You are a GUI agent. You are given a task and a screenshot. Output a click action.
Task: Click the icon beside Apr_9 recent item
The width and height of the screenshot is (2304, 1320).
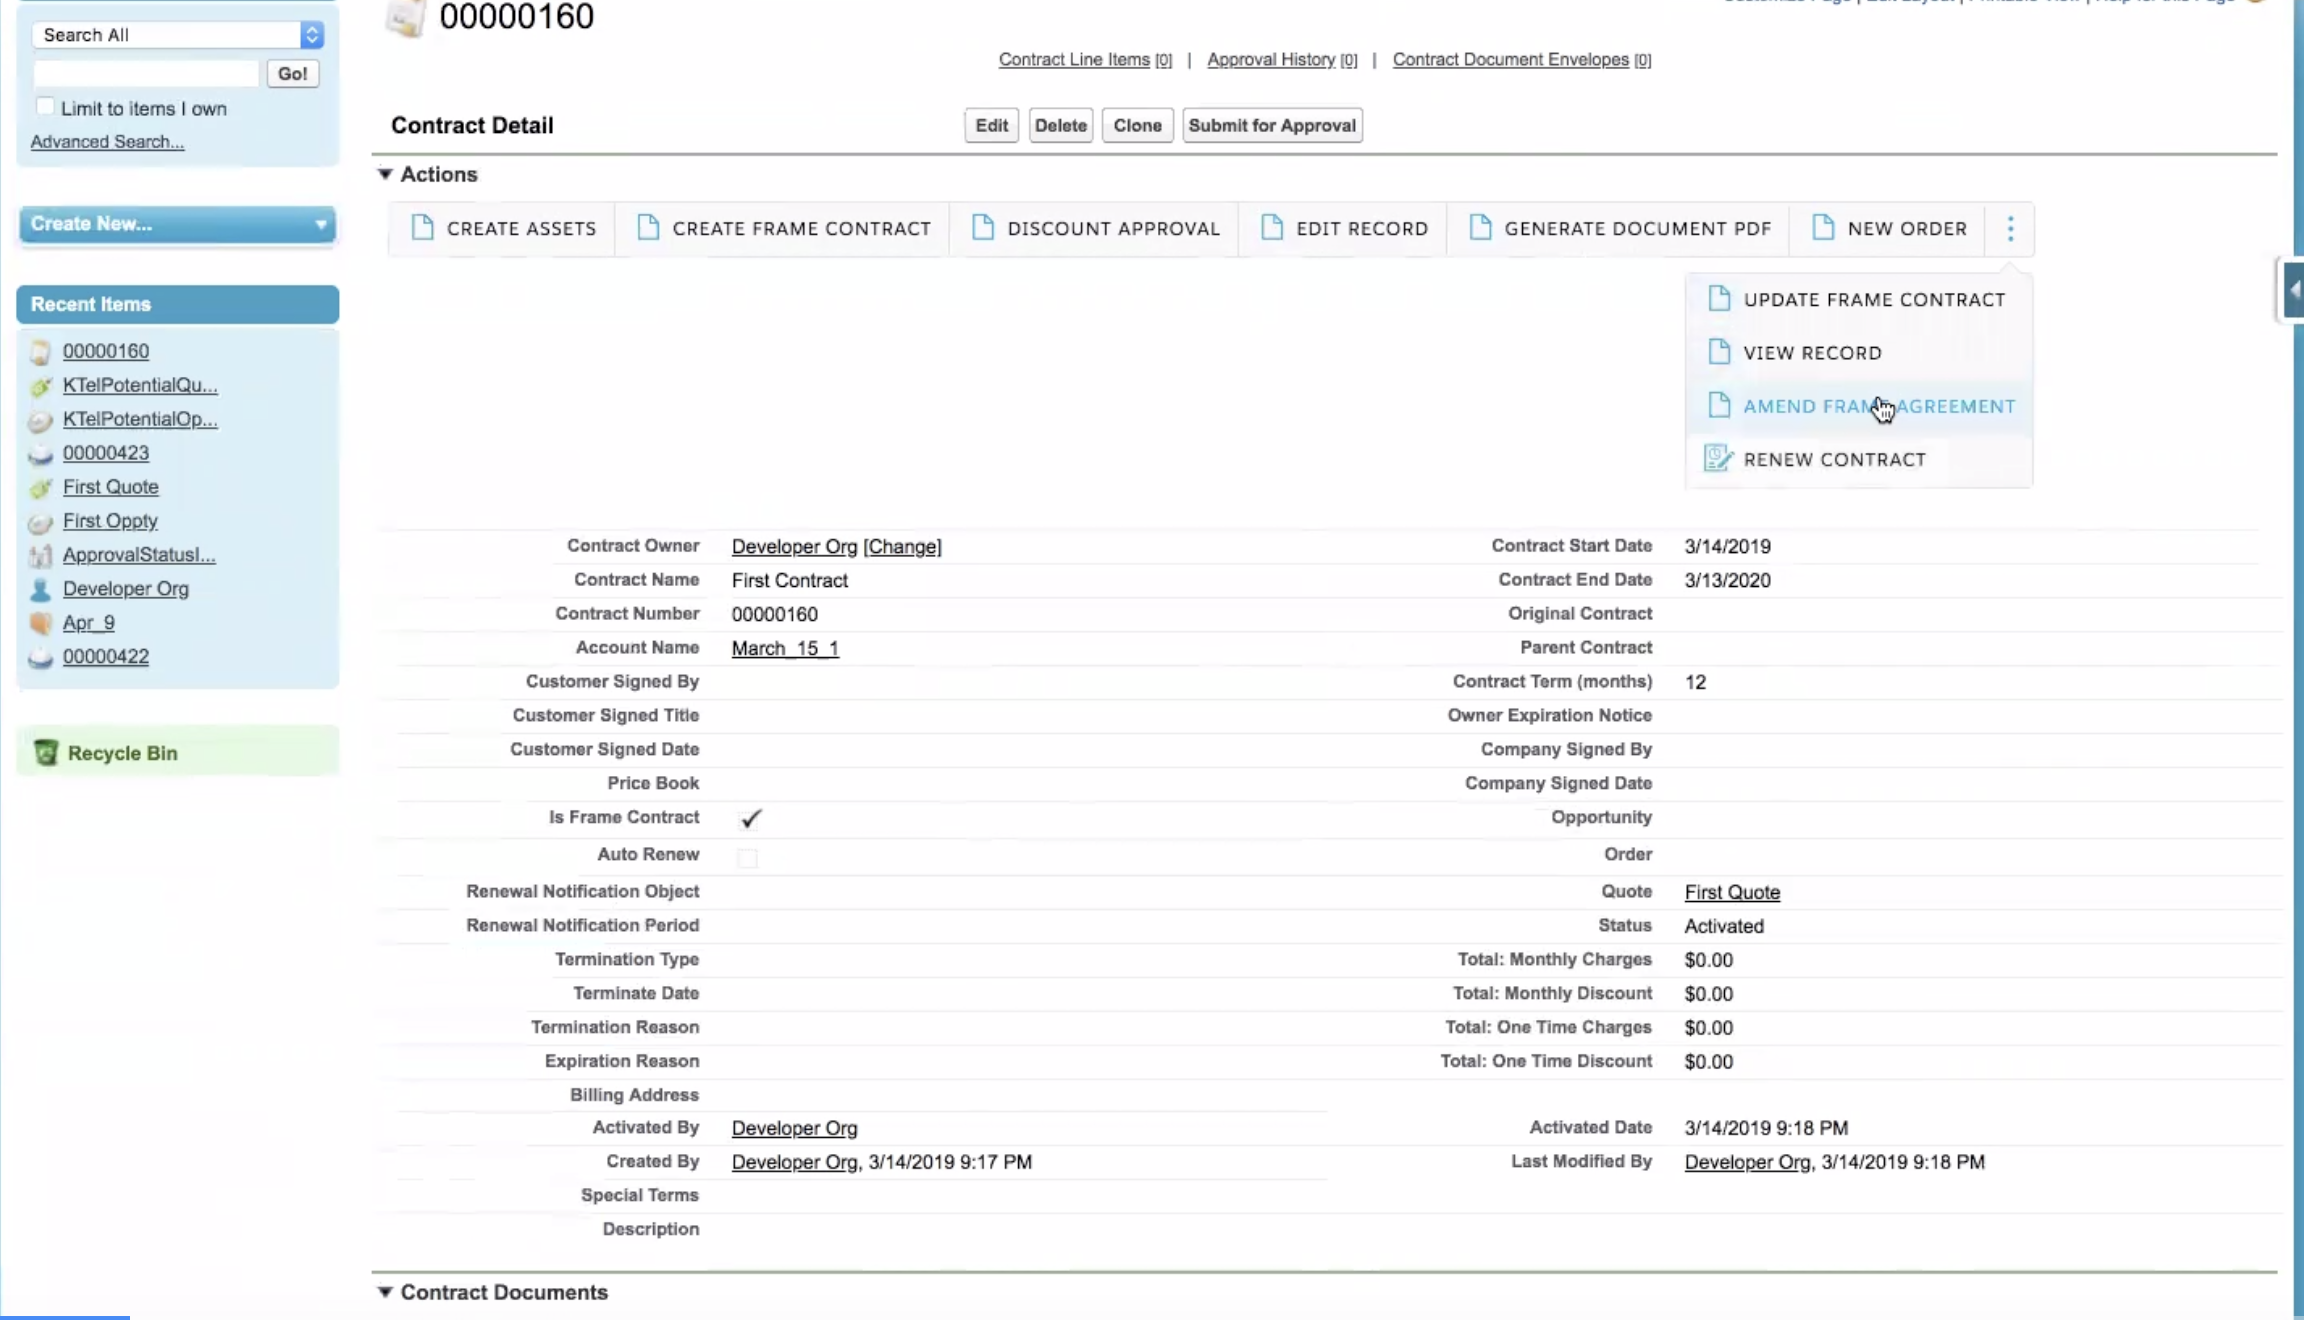pyautogui.click(x=40, y=623)
